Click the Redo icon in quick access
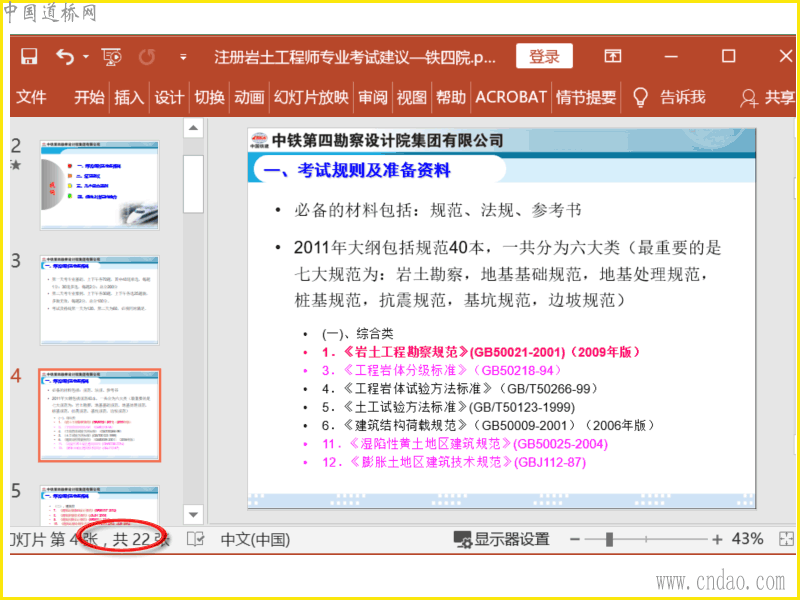Image resolution: width=800 pixels, height=600 pixels. (x=147, y=57)
